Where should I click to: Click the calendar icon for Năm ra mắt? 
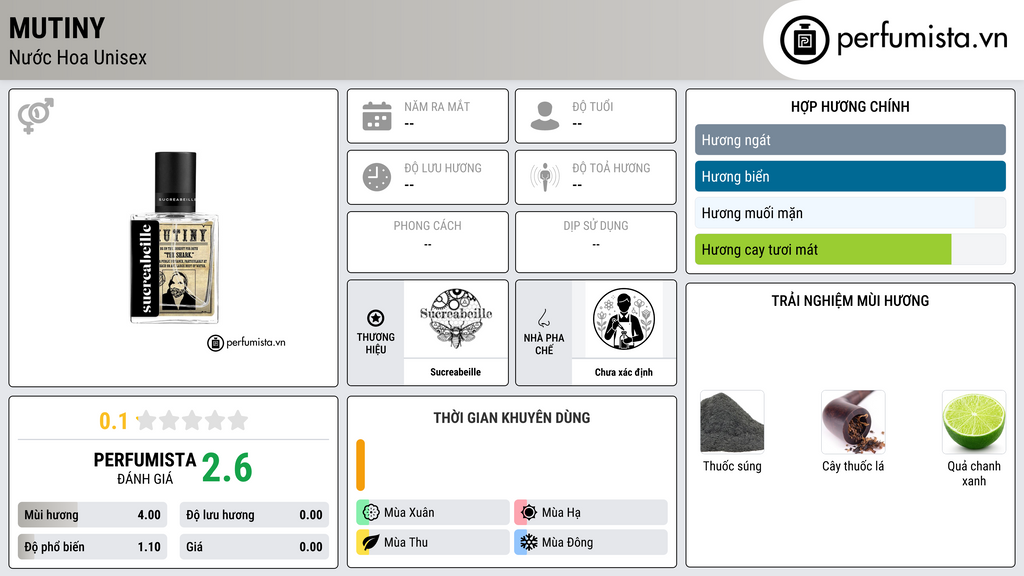[377, 116]
